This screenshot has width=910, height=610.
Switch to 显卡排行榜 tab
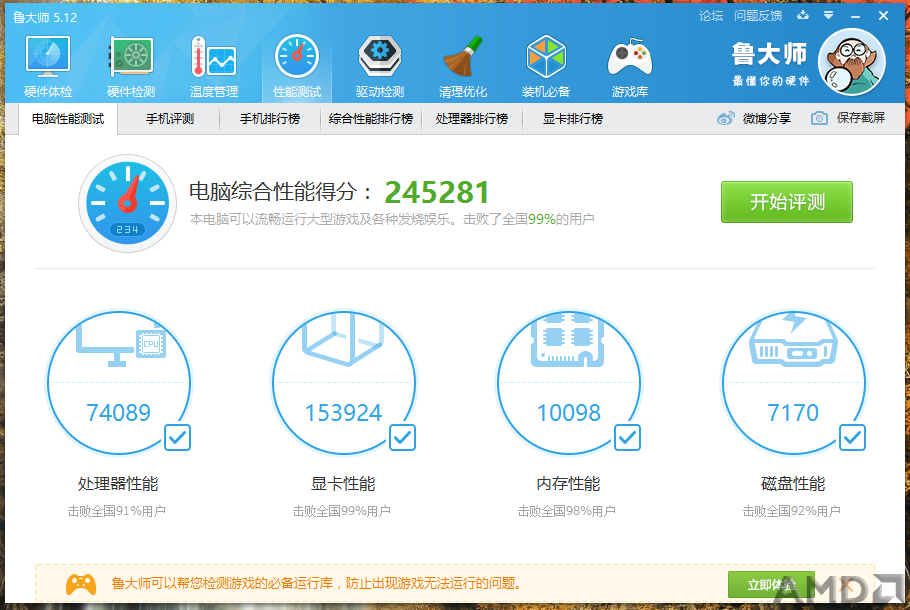(573, 119)
